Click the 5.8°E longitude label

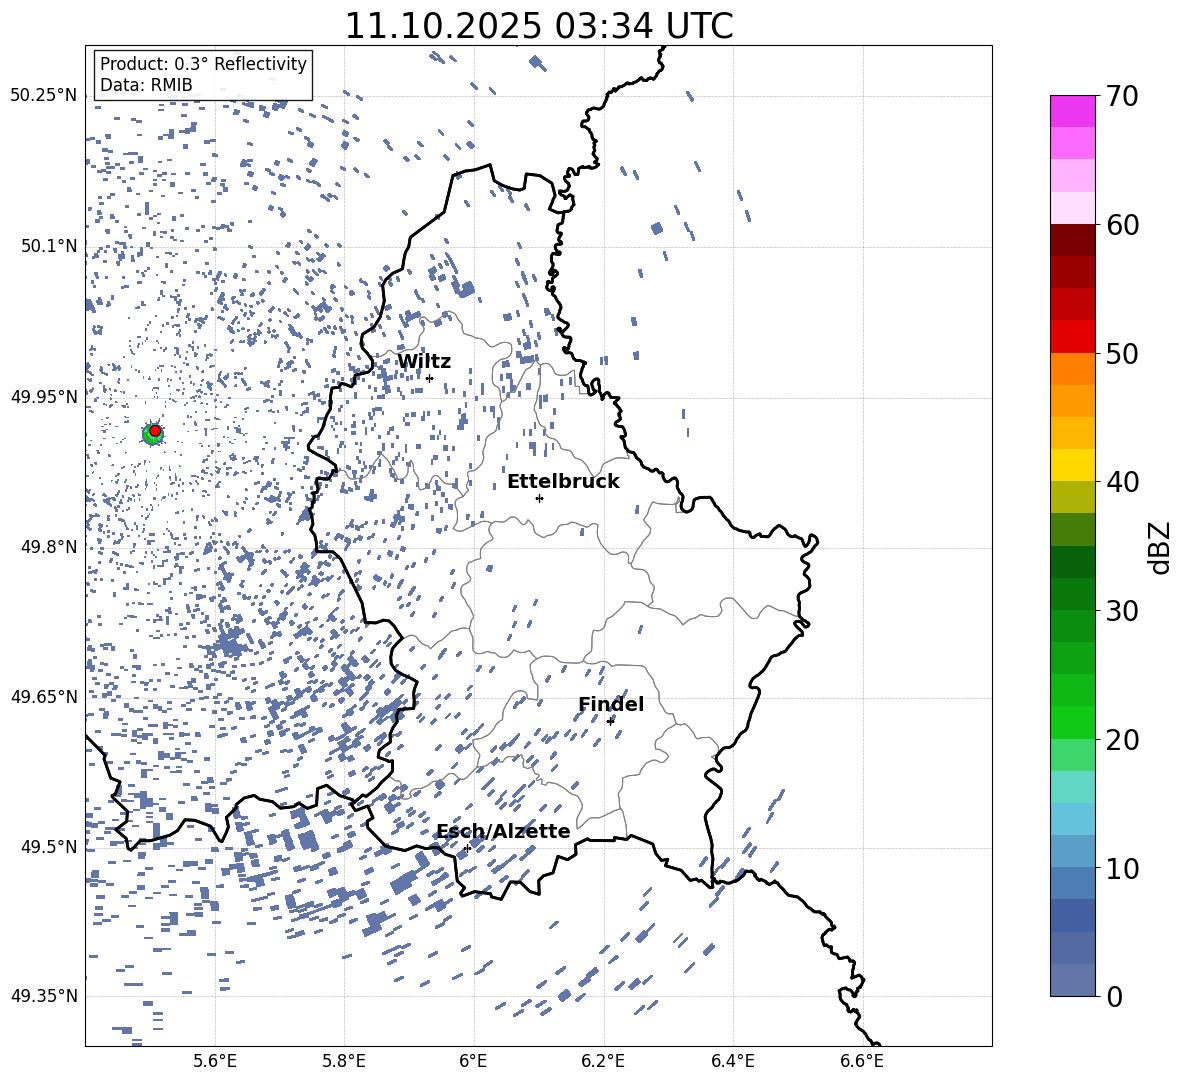click(344, 1061)
